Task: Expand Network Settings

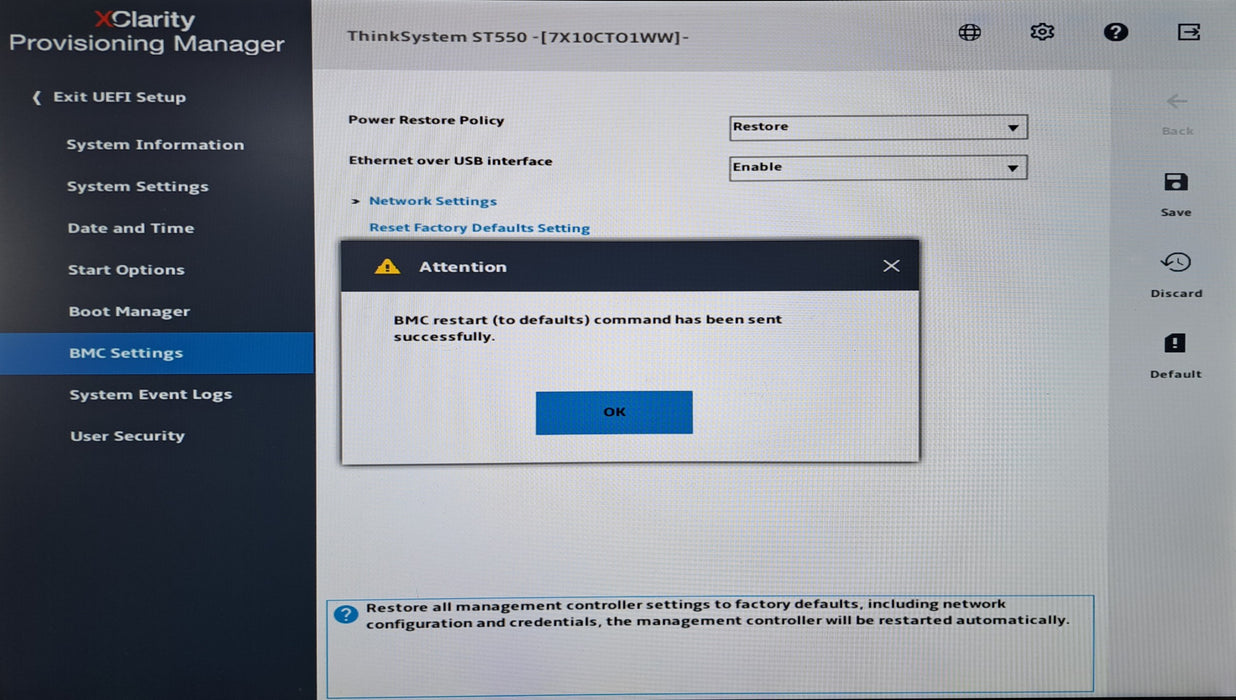Action: [432, 201]
